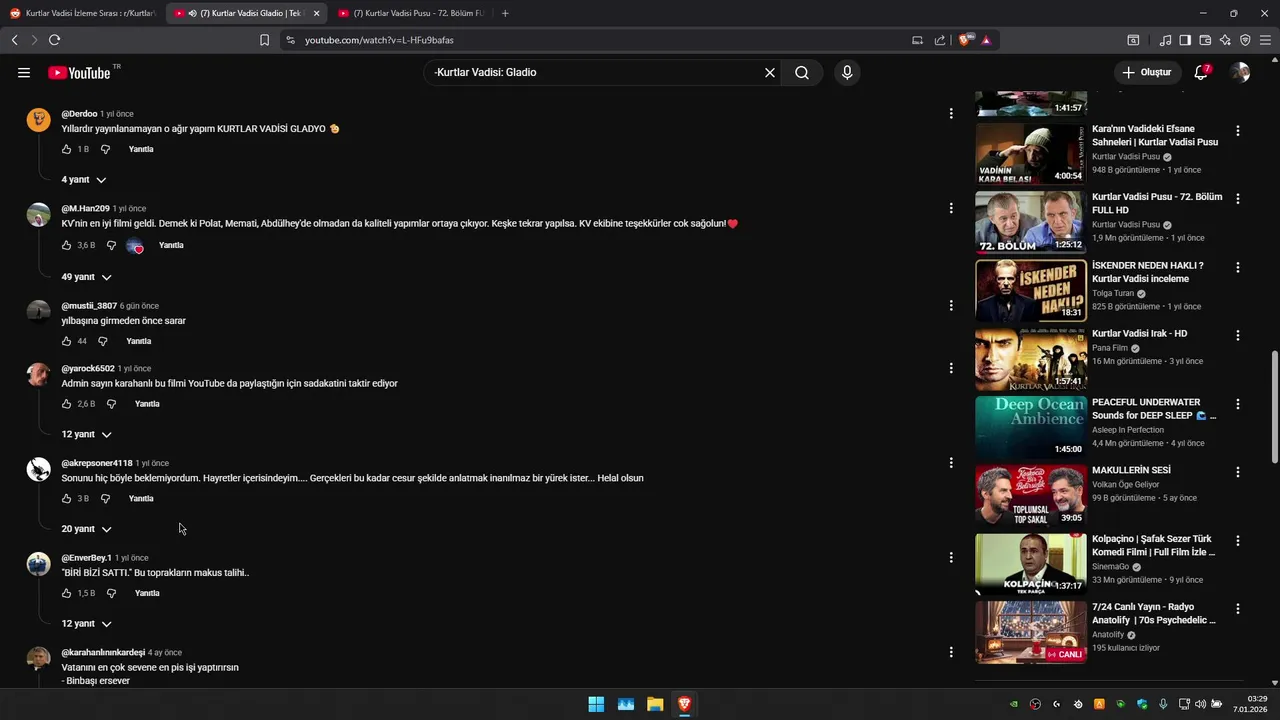Image resolution: width=1280 pixels, height=720 pixels.
Task: Open options menu for @akrepsoner4118 comment
Action: tap(951, 463)
